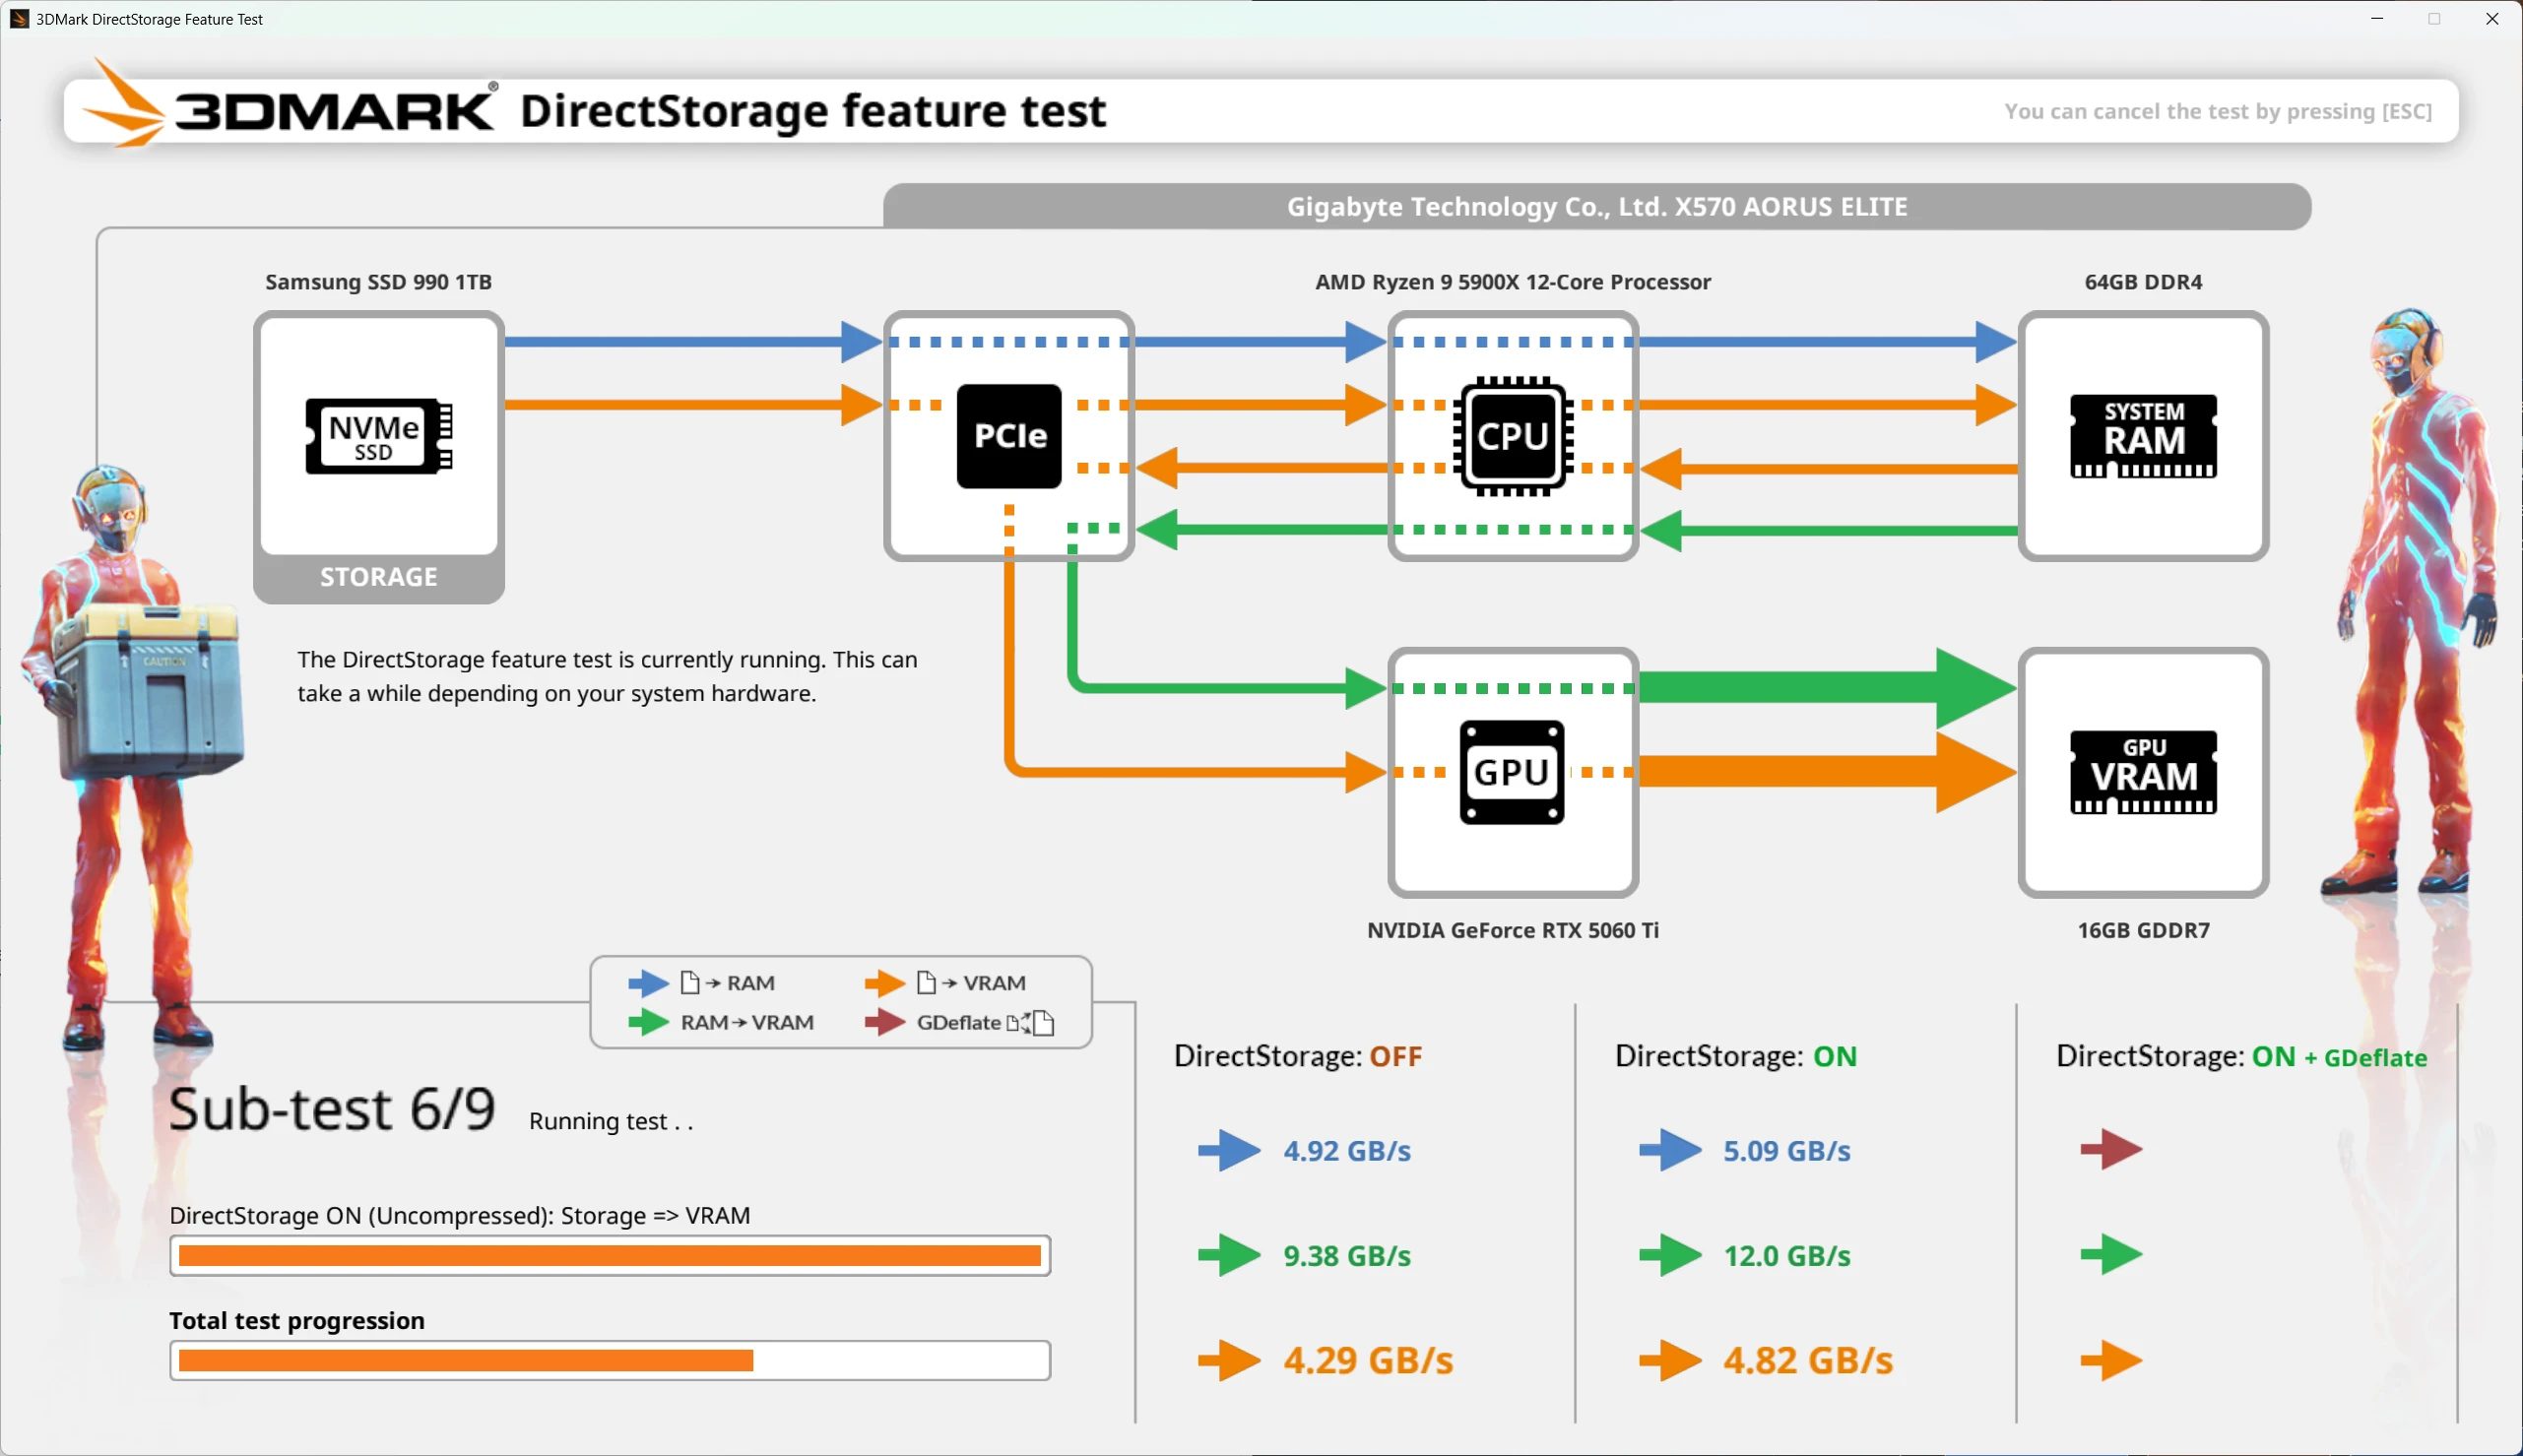Click red GDeflate arrow in legend
This screenshot has width=2523, height=1456.
885,1022
